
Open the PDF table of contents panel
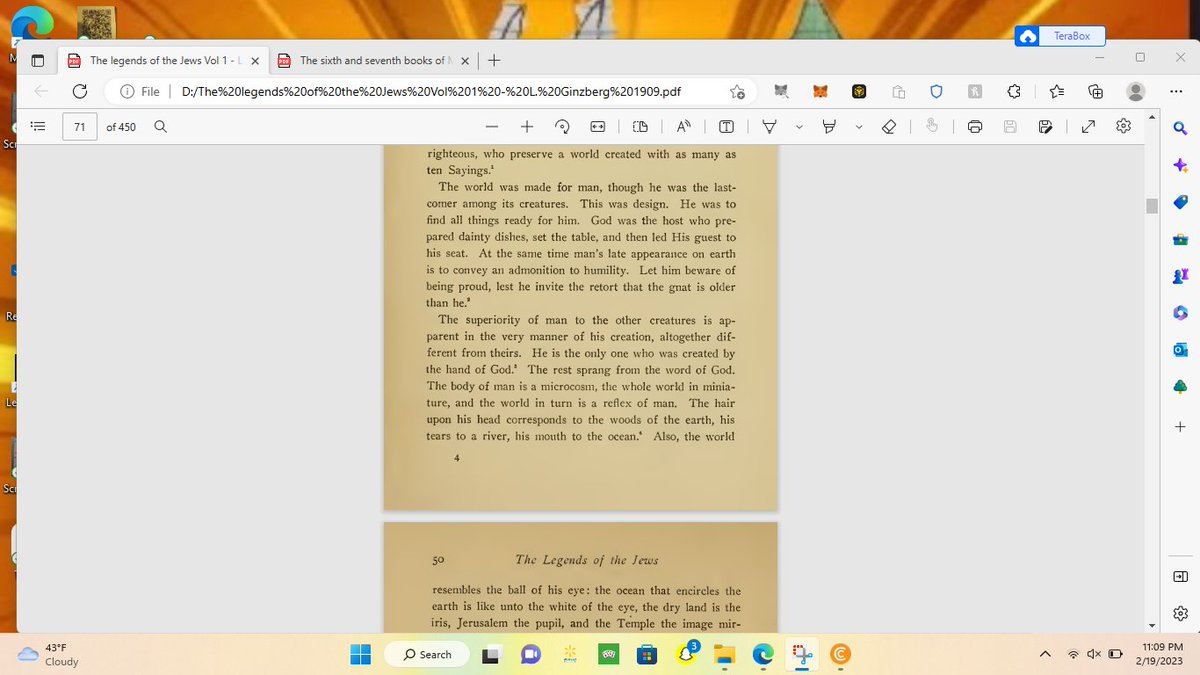(37, 127)
